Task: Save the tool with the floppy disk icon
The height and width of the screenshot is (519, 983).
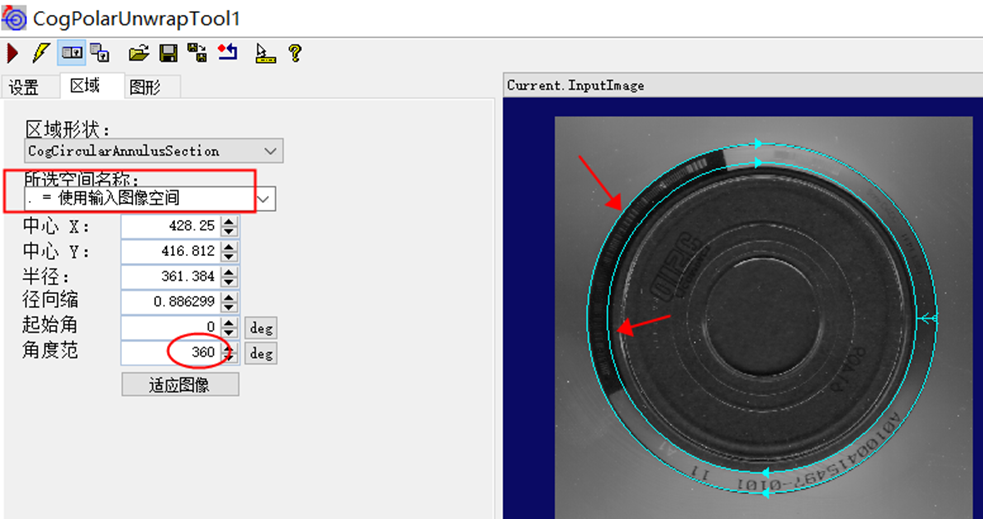Action: (168, 53)
